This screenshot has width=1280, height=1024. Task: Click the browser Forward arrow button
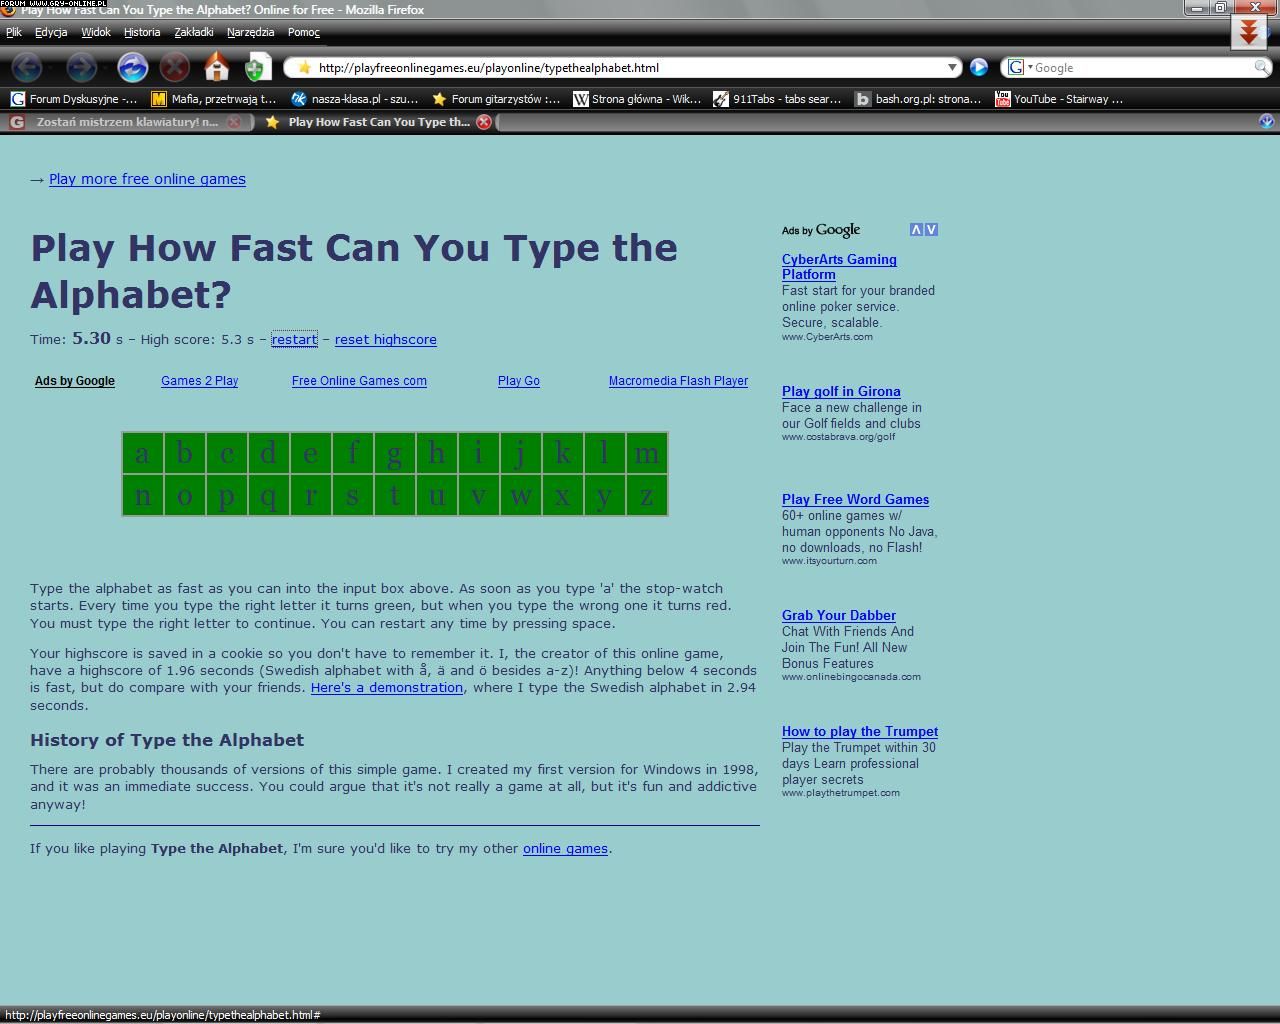pyautogui.click(x=81, y=67)
